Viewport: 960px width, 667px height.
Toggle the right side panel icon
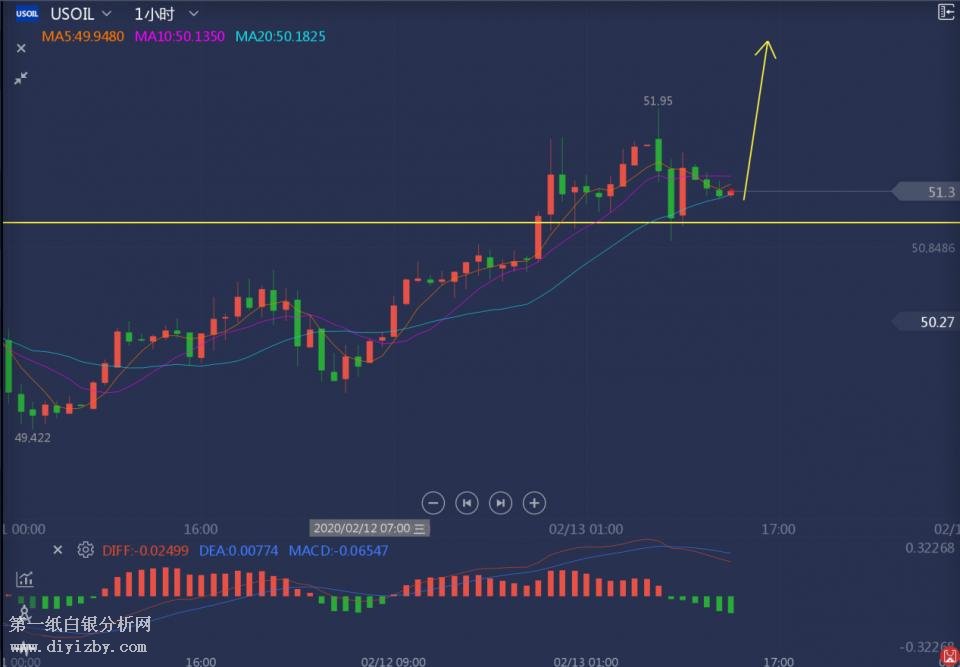point(945,12)
